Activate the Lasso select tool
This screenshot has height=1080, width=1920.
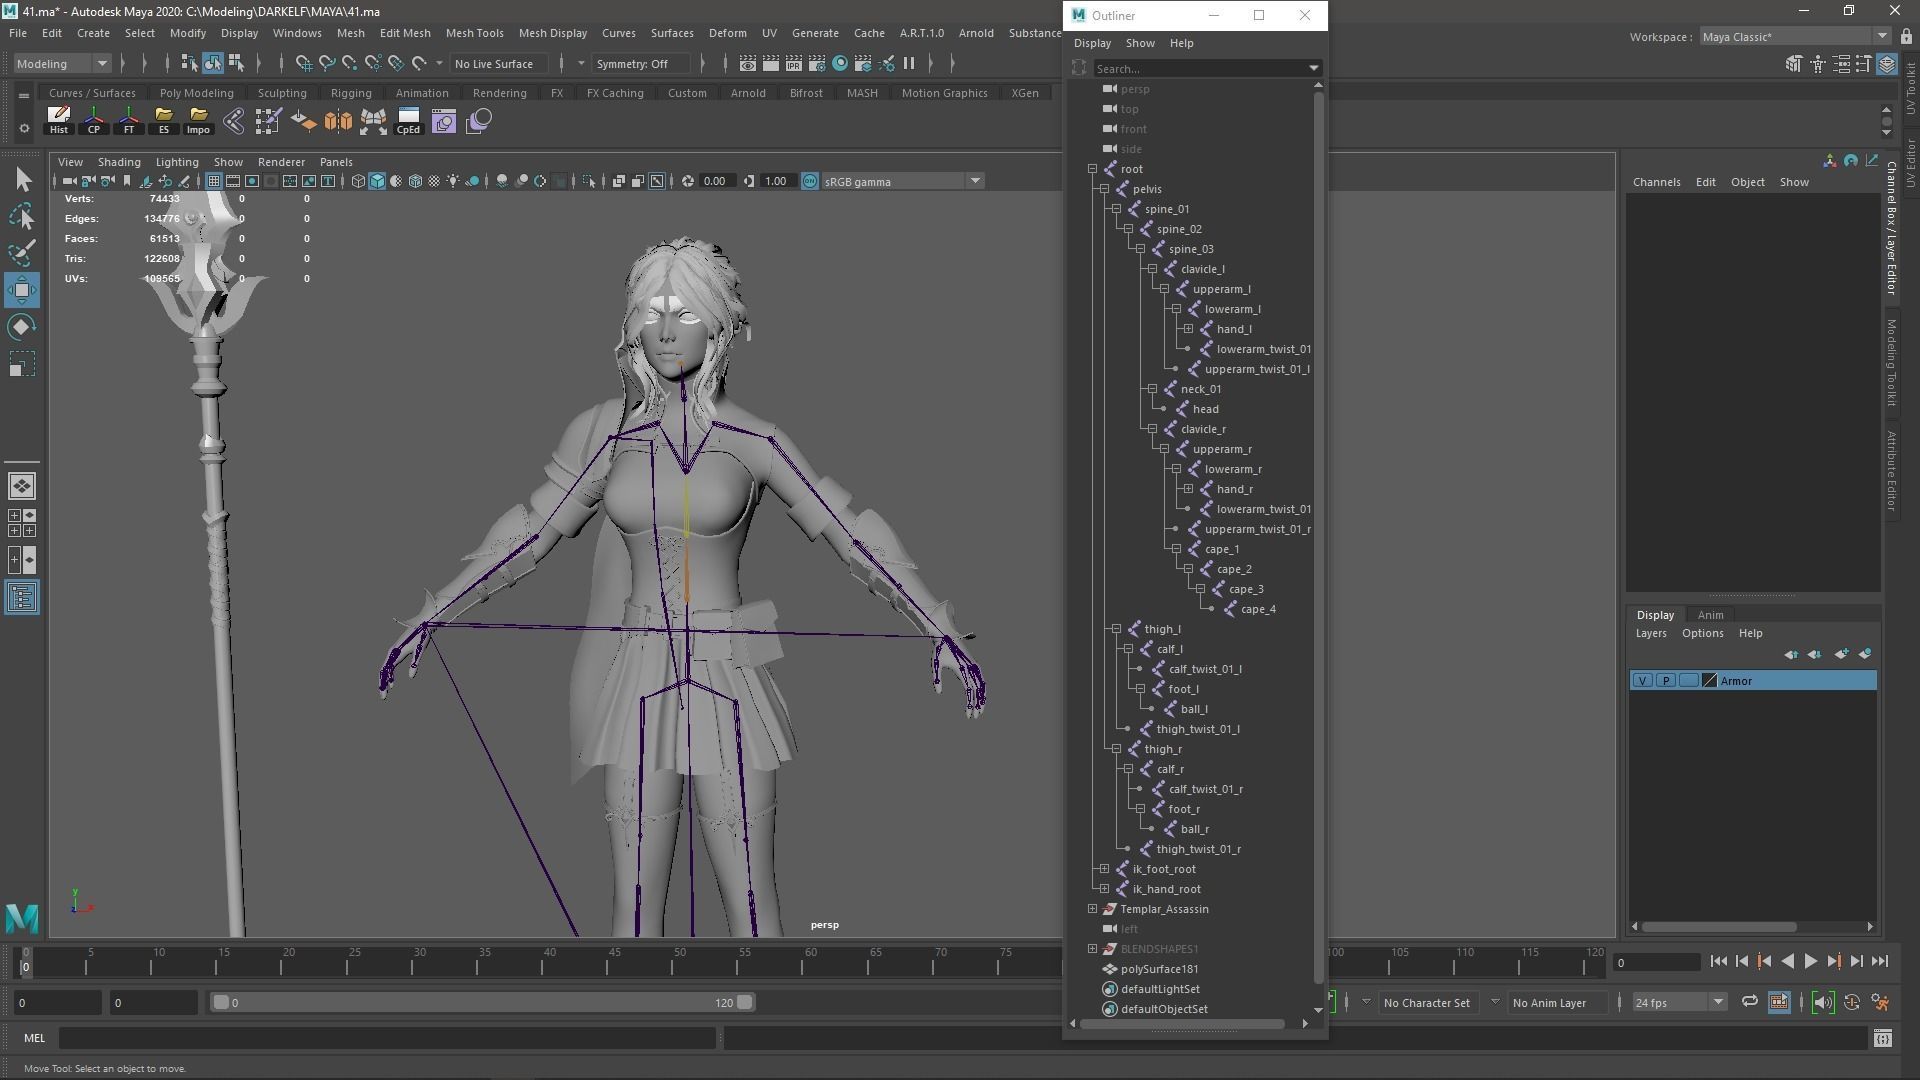(x=22, y=216)
